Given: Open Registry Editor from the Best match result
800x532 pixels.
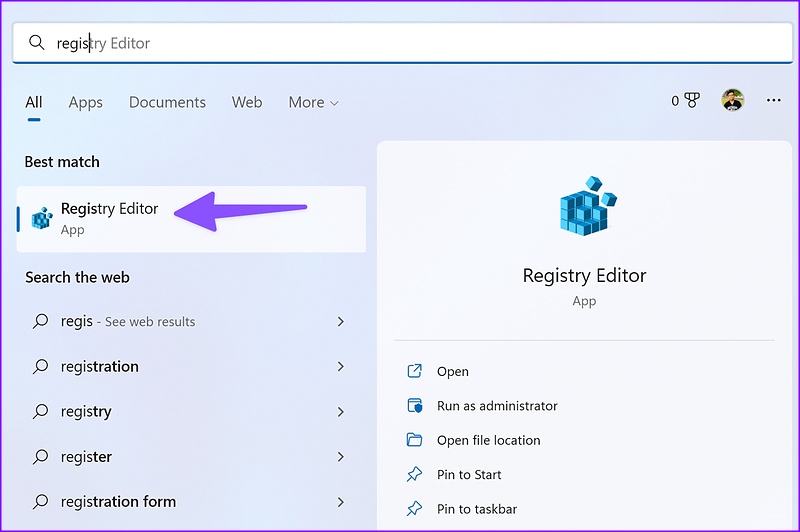Looking at the screenshot, I should coord(191,219).
